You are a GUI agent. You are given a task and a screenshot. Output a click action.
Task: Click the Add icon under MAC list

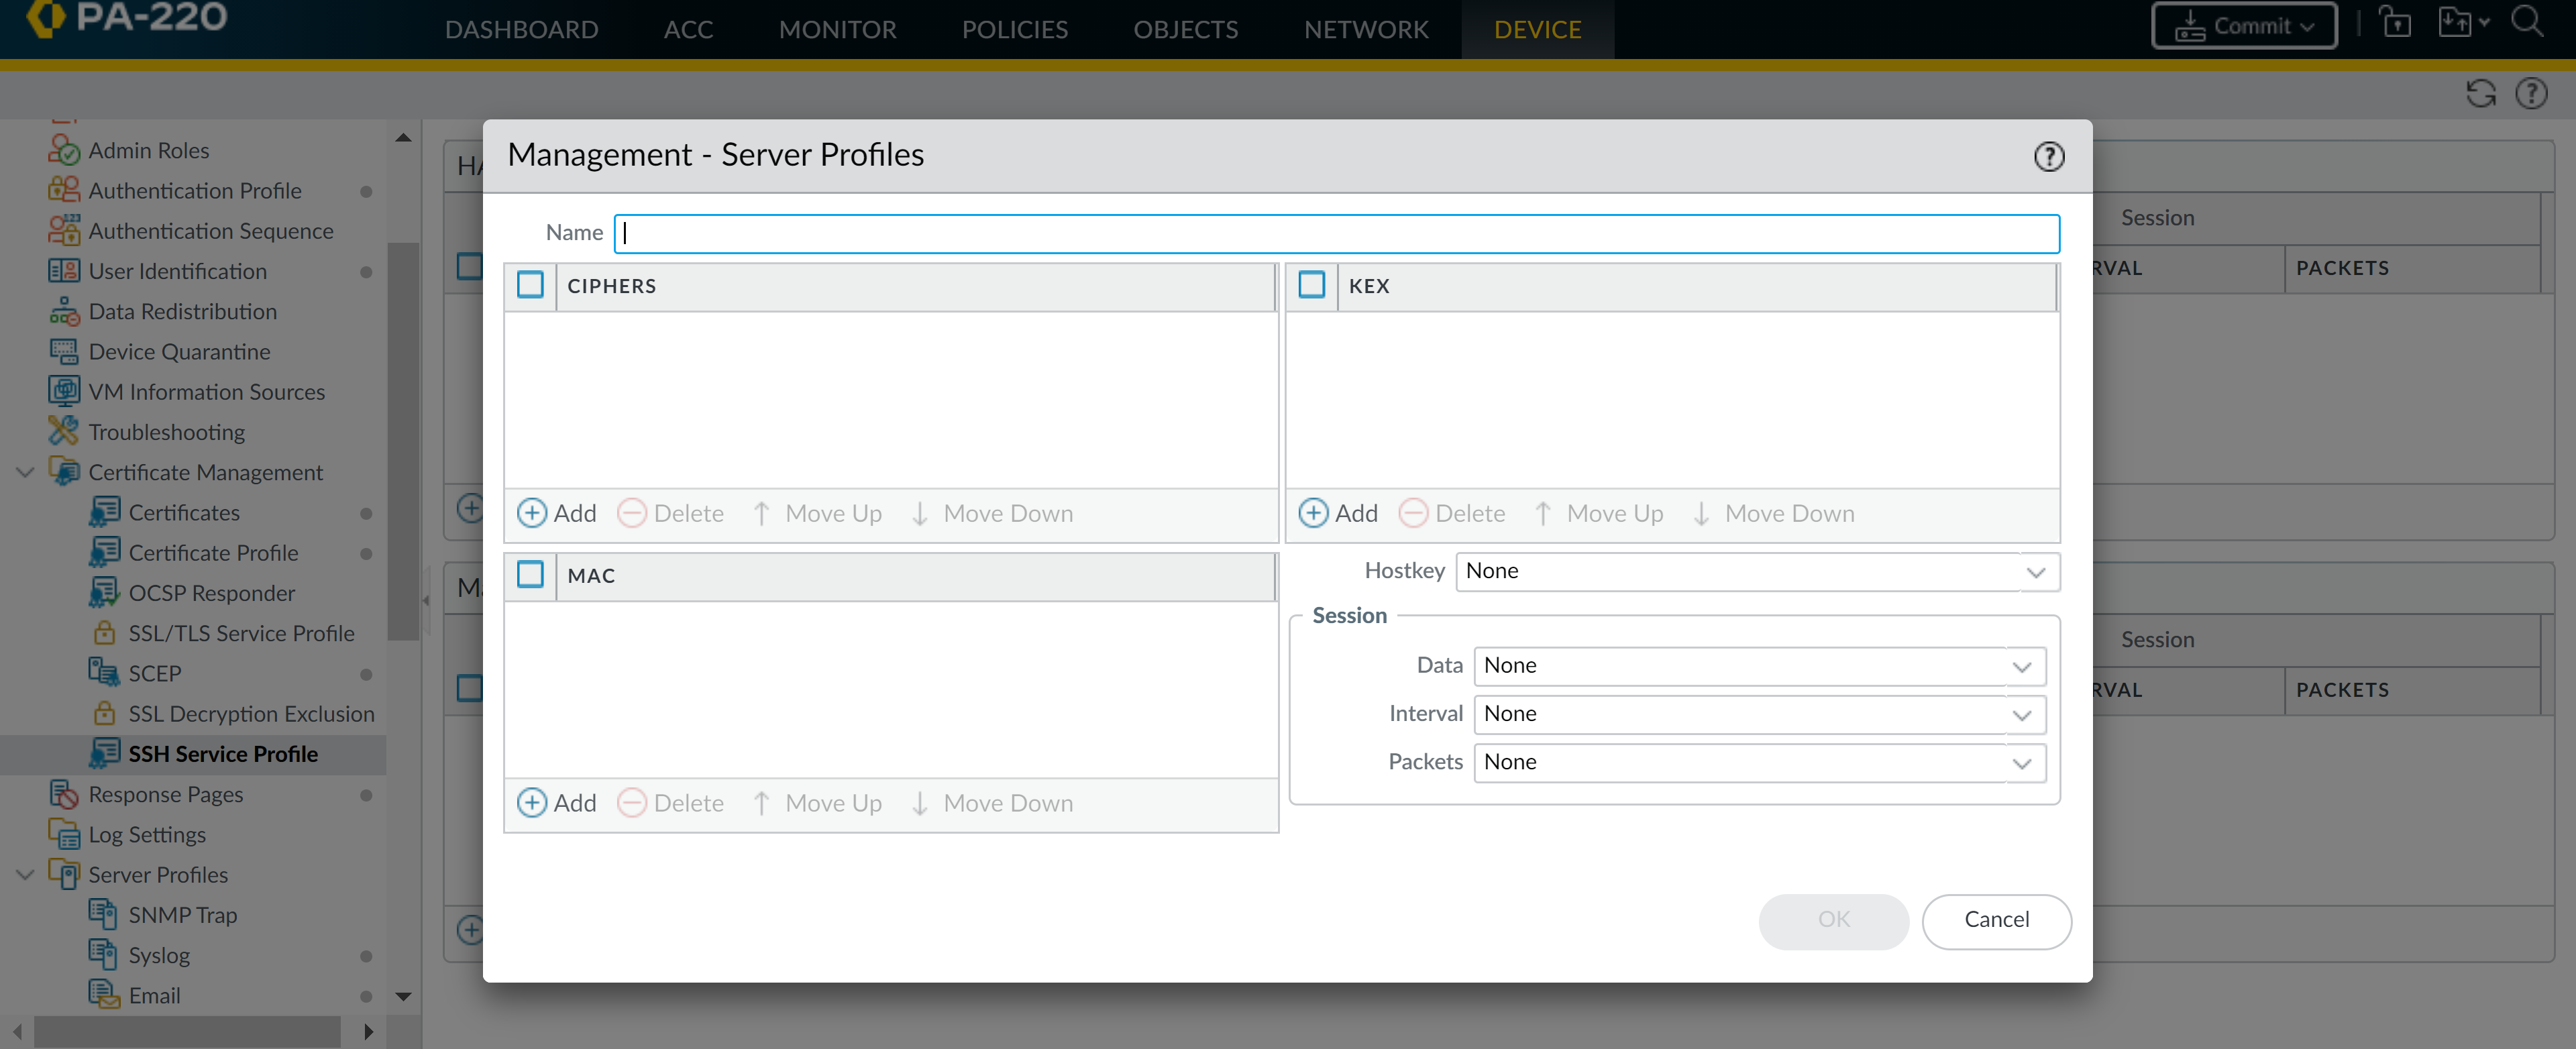coord(531,803)
